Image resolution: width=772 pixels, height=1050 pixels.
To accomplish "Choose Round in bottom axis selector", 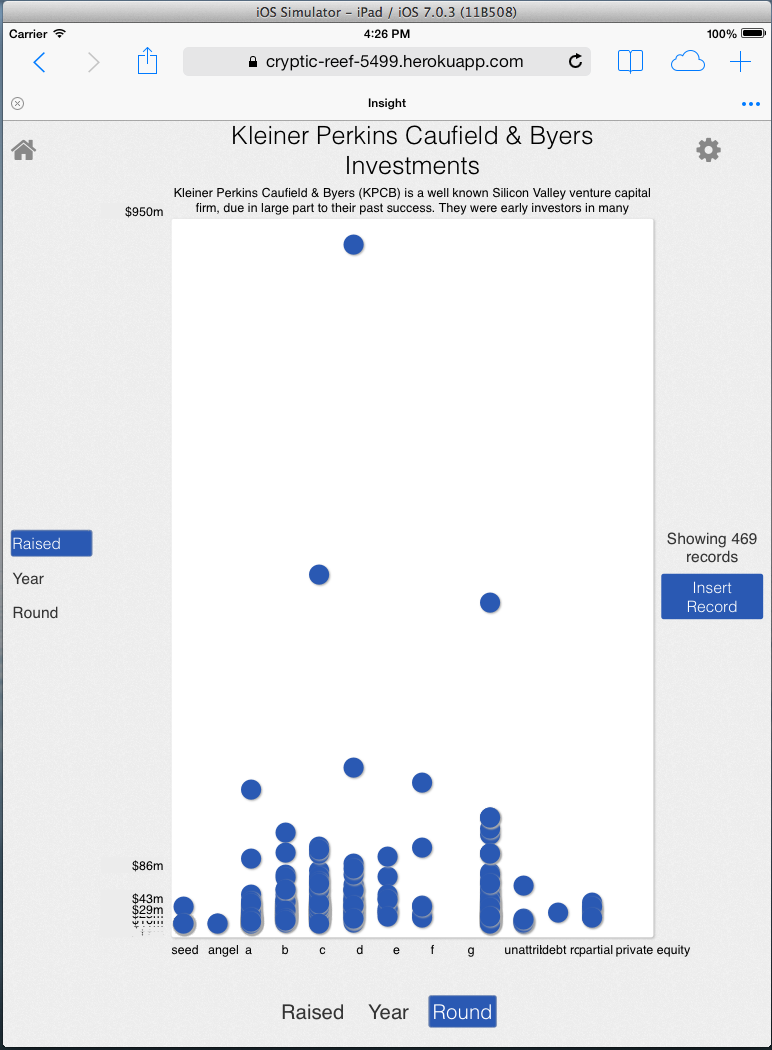I will click(463, 1011).
